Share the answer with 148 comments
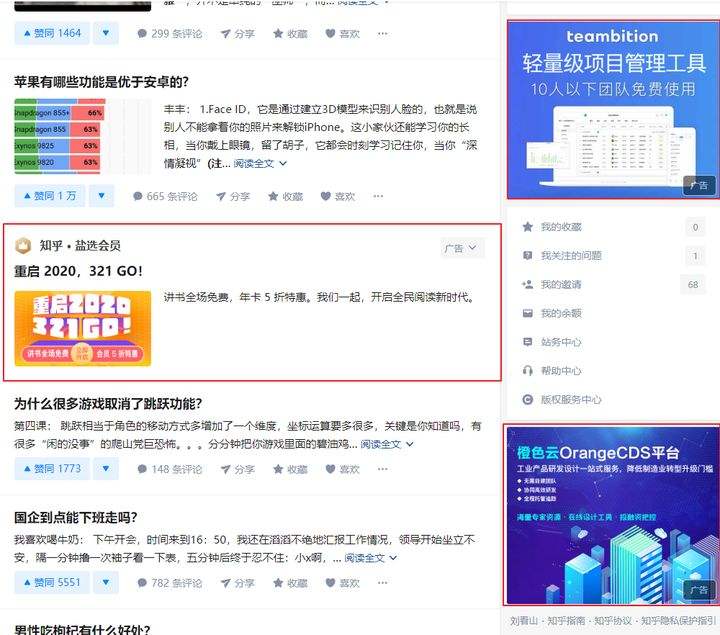The image size is (720, 635). tap(237, 469)
